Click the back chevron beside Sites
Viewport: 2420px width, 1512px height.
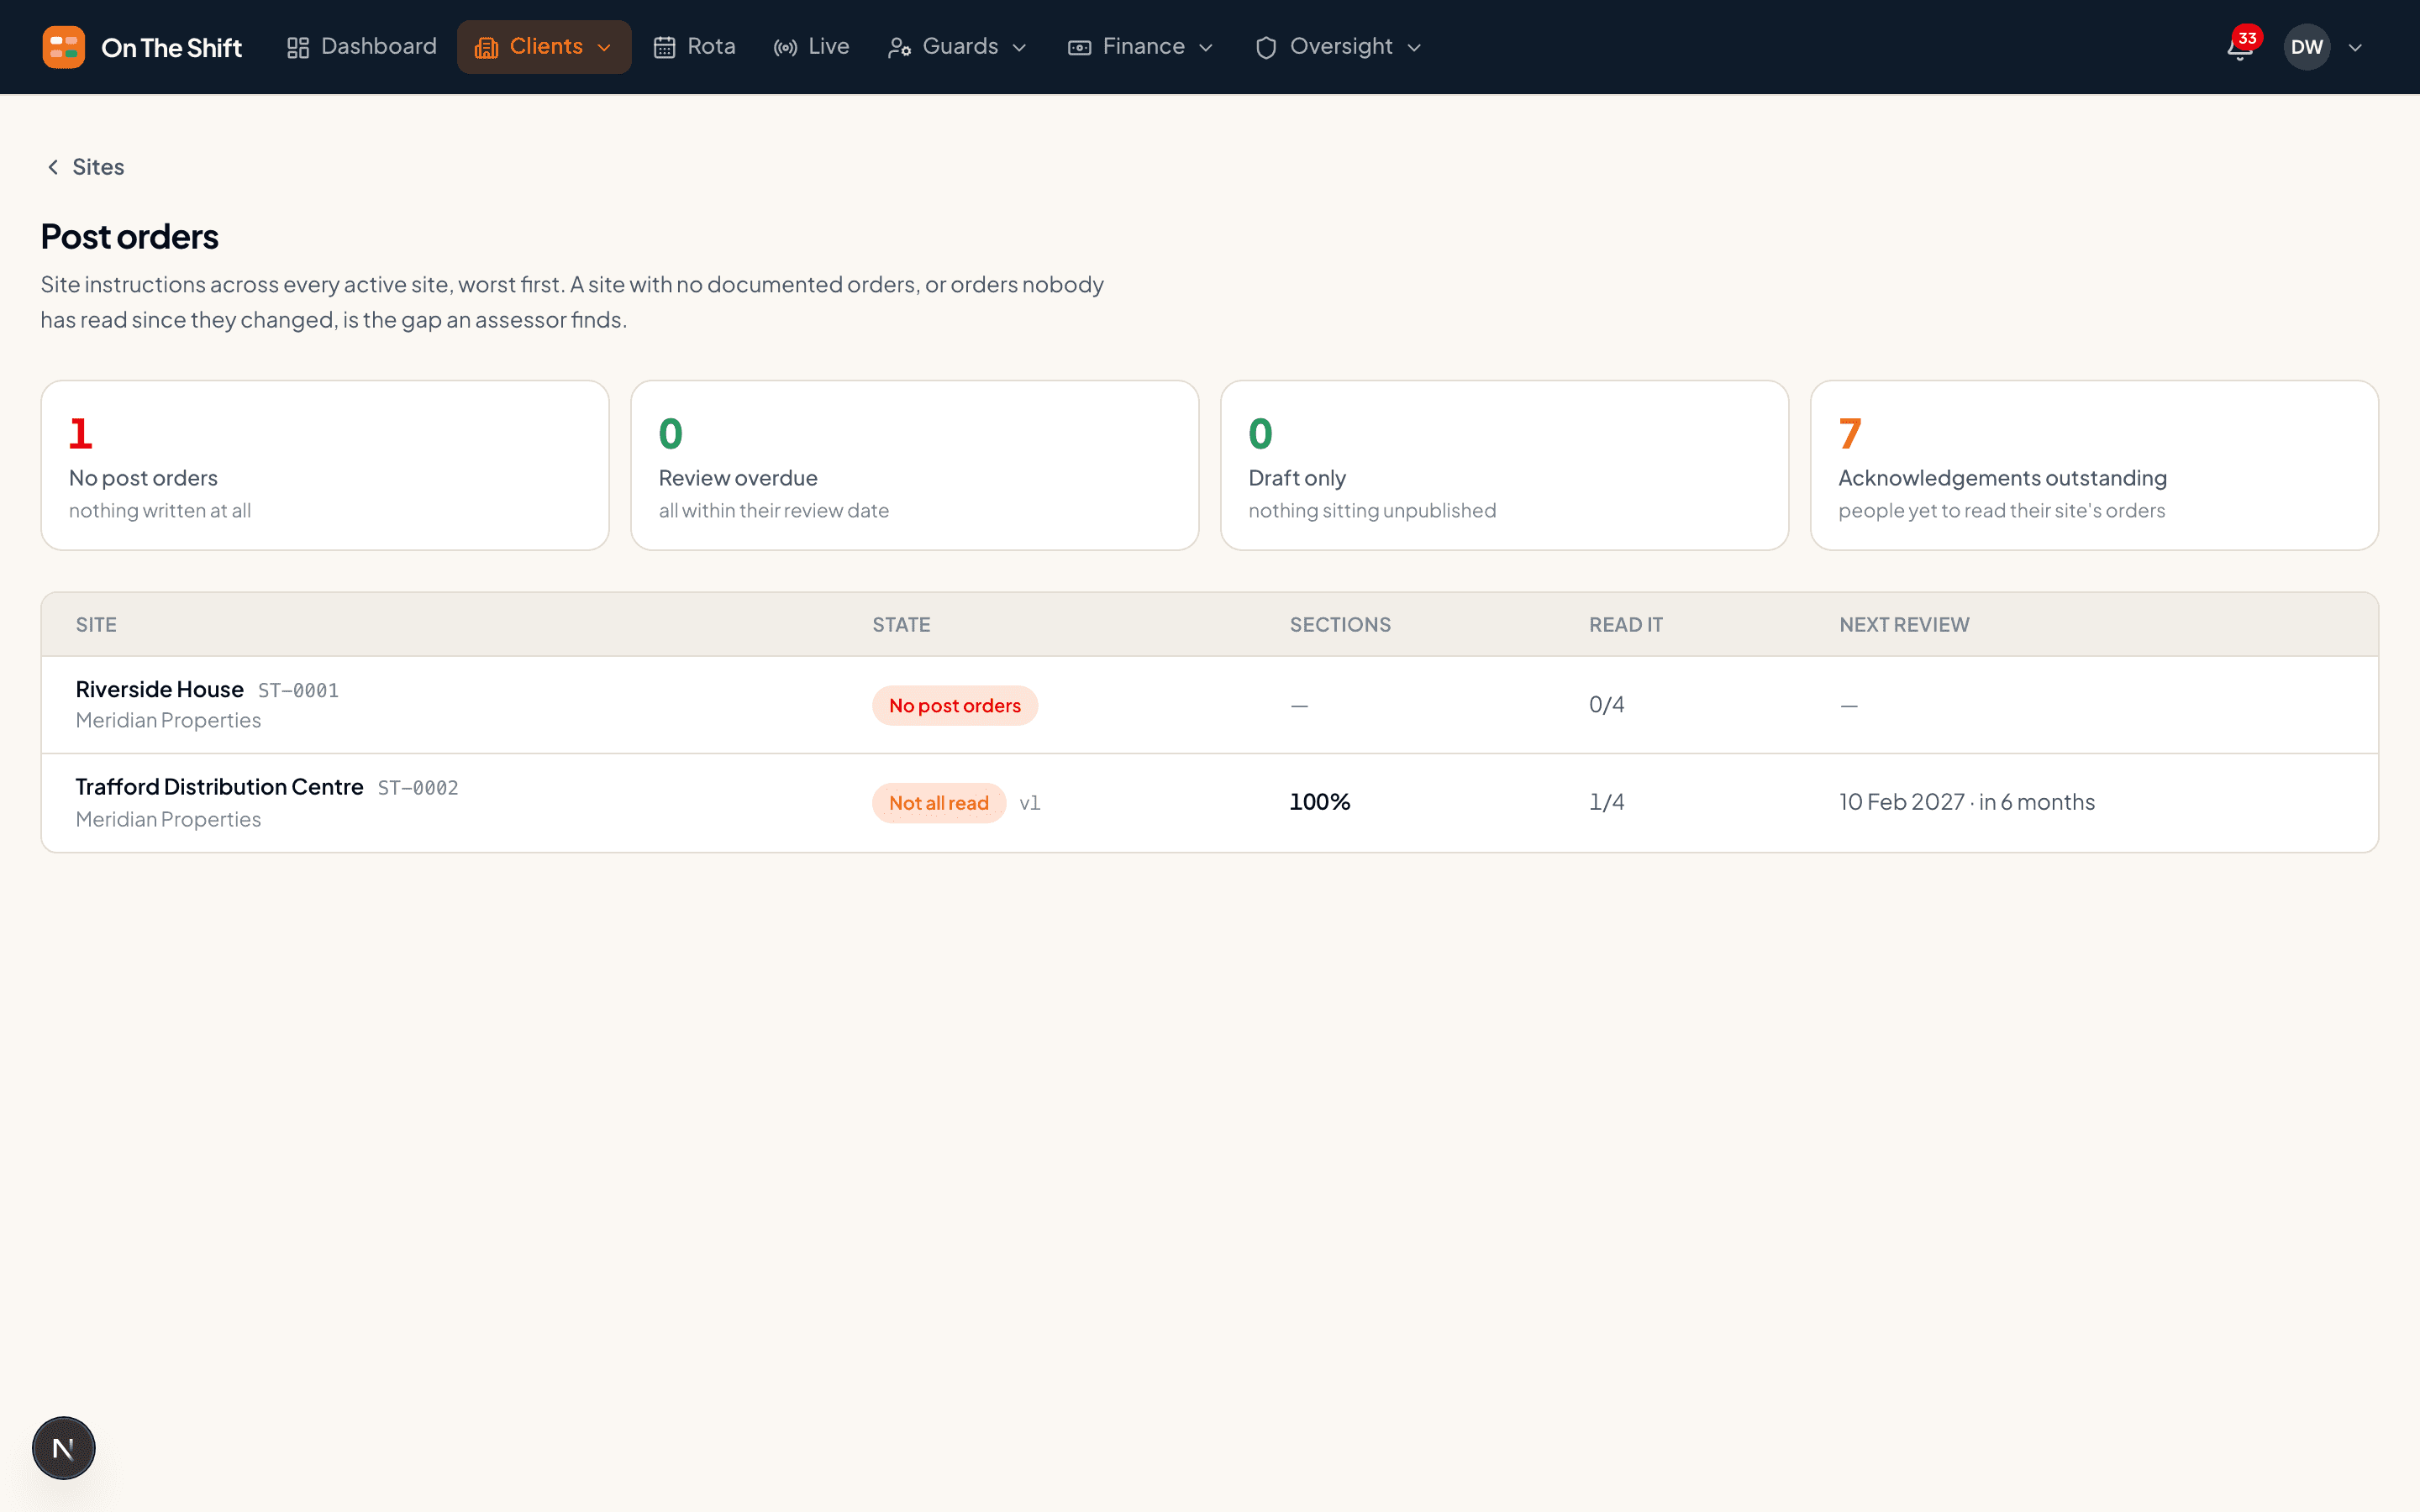point(53,167)
